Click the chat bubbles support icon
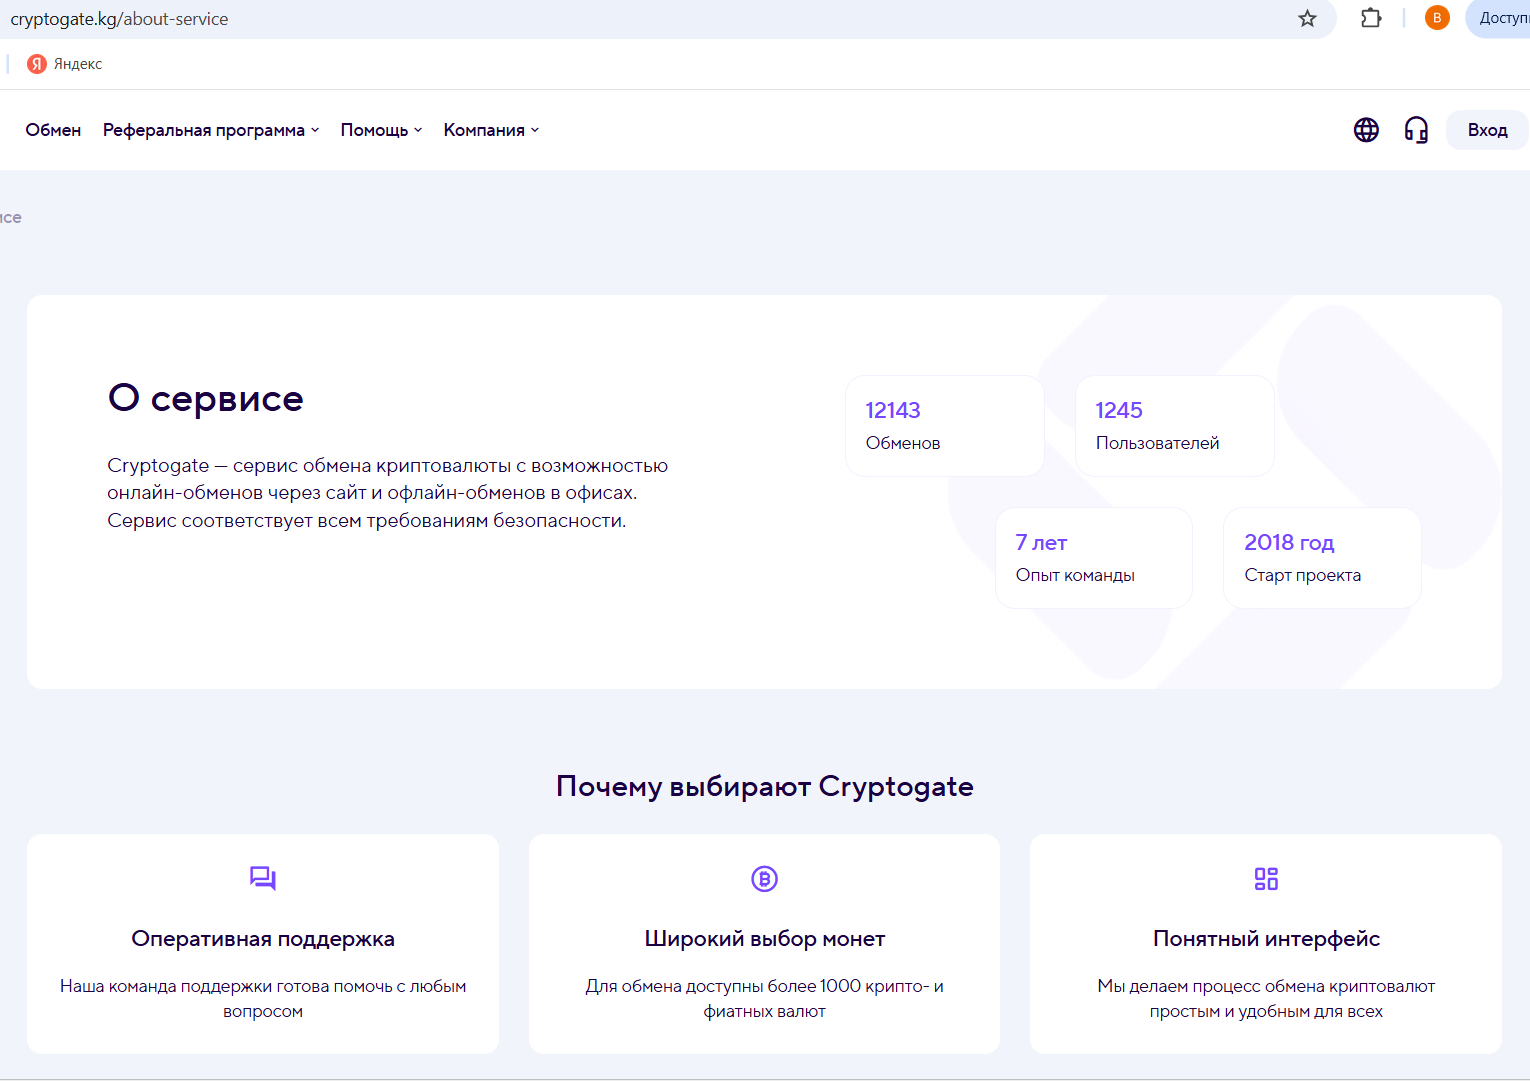Image resolution: width=1530 pixels, height=1081 pixels. point(263,878)
